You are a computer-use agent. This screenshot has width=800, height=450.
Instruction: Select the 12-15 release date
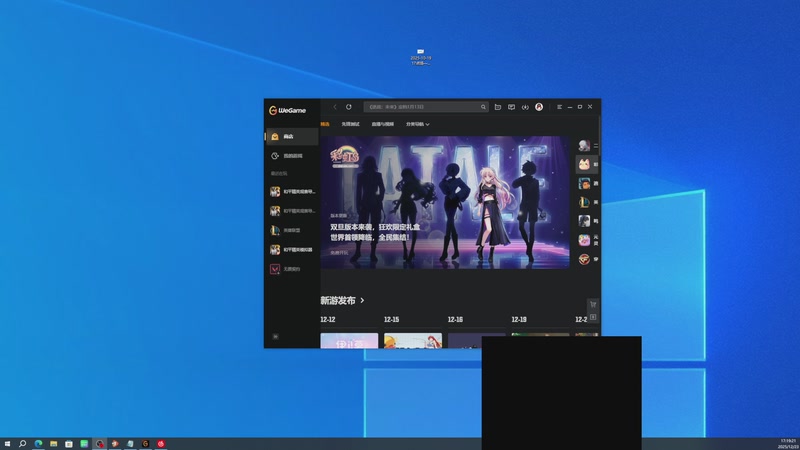pyautogui.click(x=391, y=319)
